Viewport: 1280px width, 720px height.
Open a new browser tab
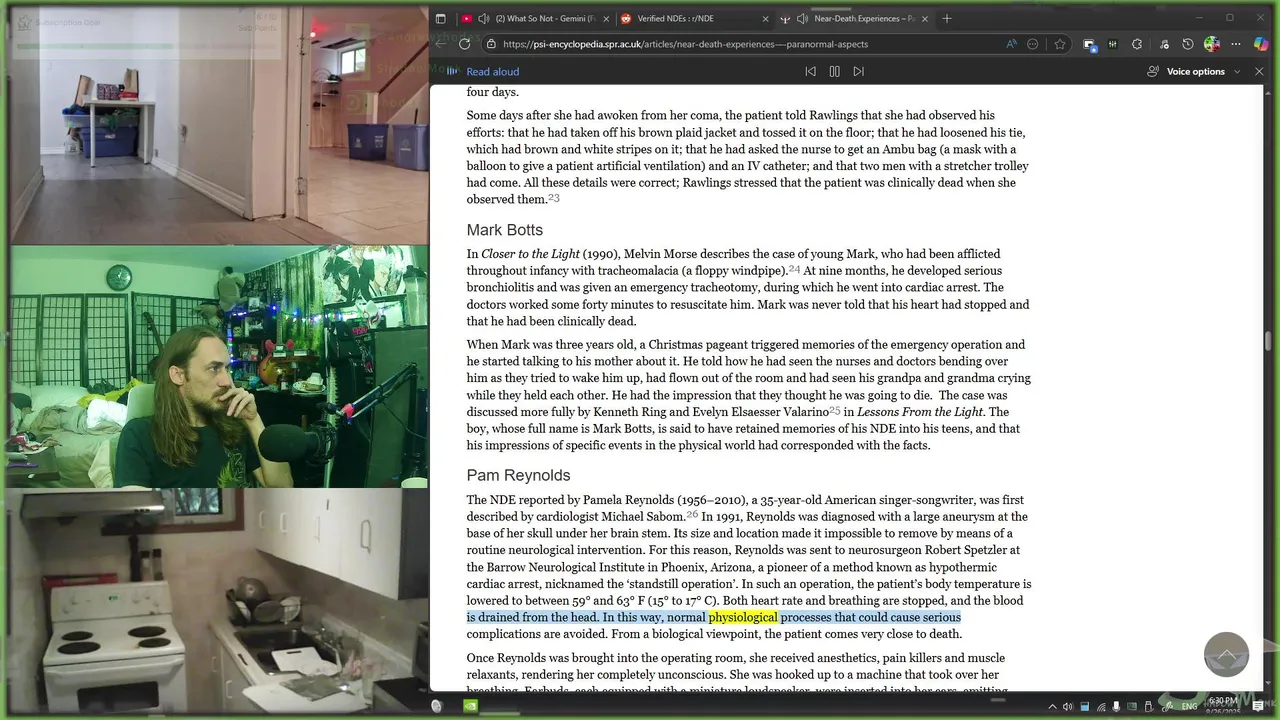947,18
